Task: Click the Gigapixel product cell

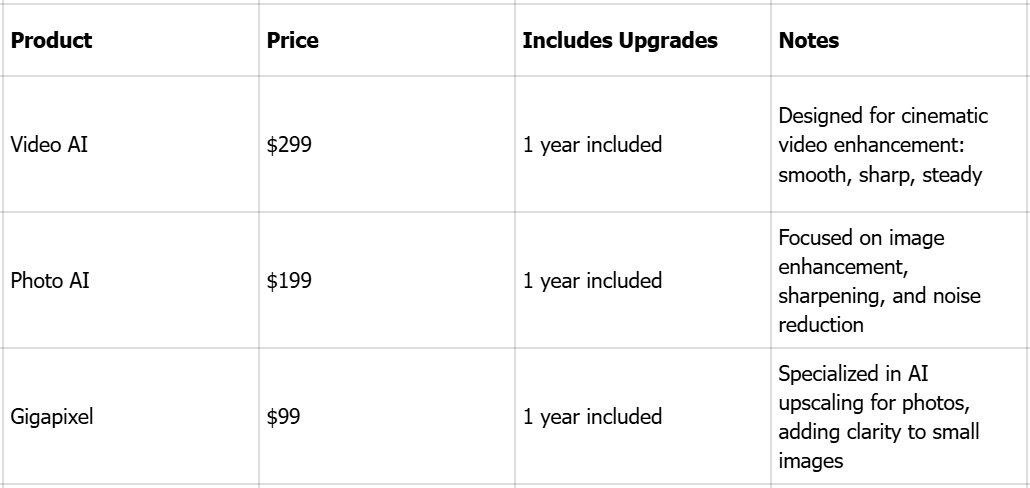Action: click(x=130, y=416)
